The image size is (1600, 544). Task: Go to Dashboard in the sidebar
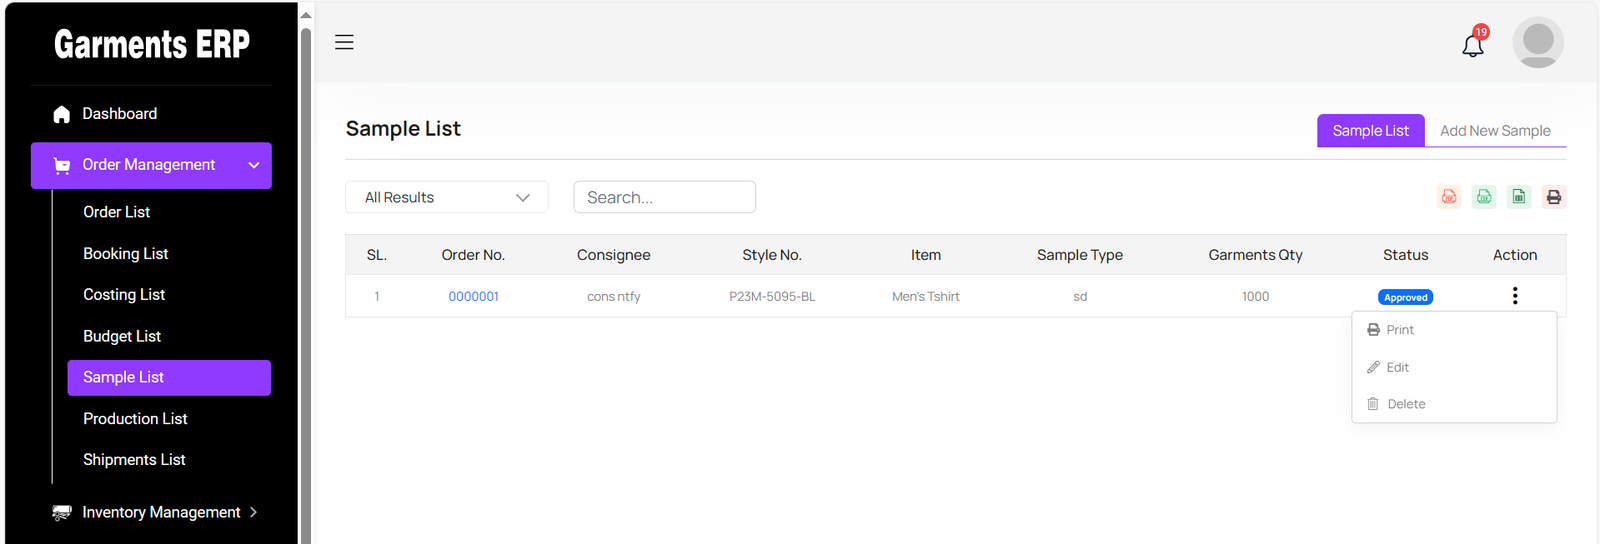(119, 114)
